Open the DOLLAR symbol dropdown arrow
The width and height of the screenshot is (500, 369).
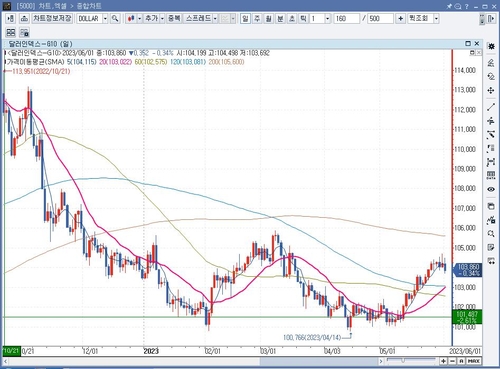105,19
